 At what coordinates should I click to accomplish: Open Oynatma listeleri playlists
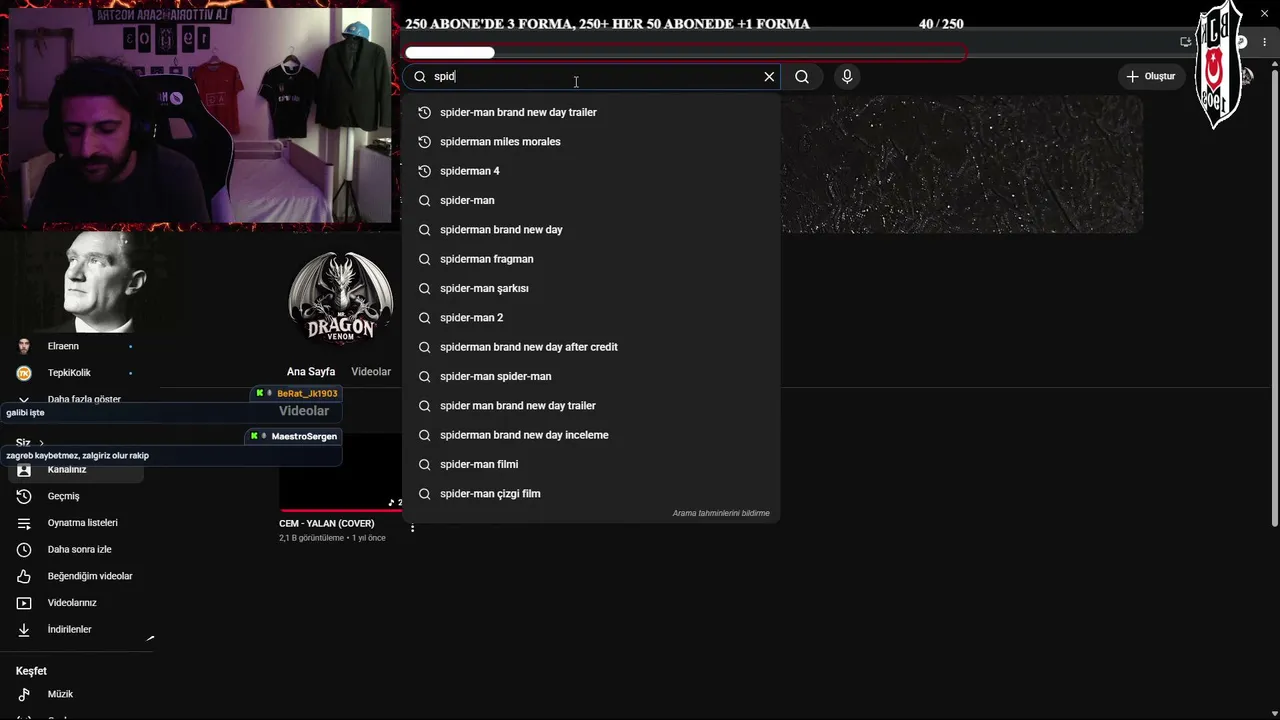[76, 523]
